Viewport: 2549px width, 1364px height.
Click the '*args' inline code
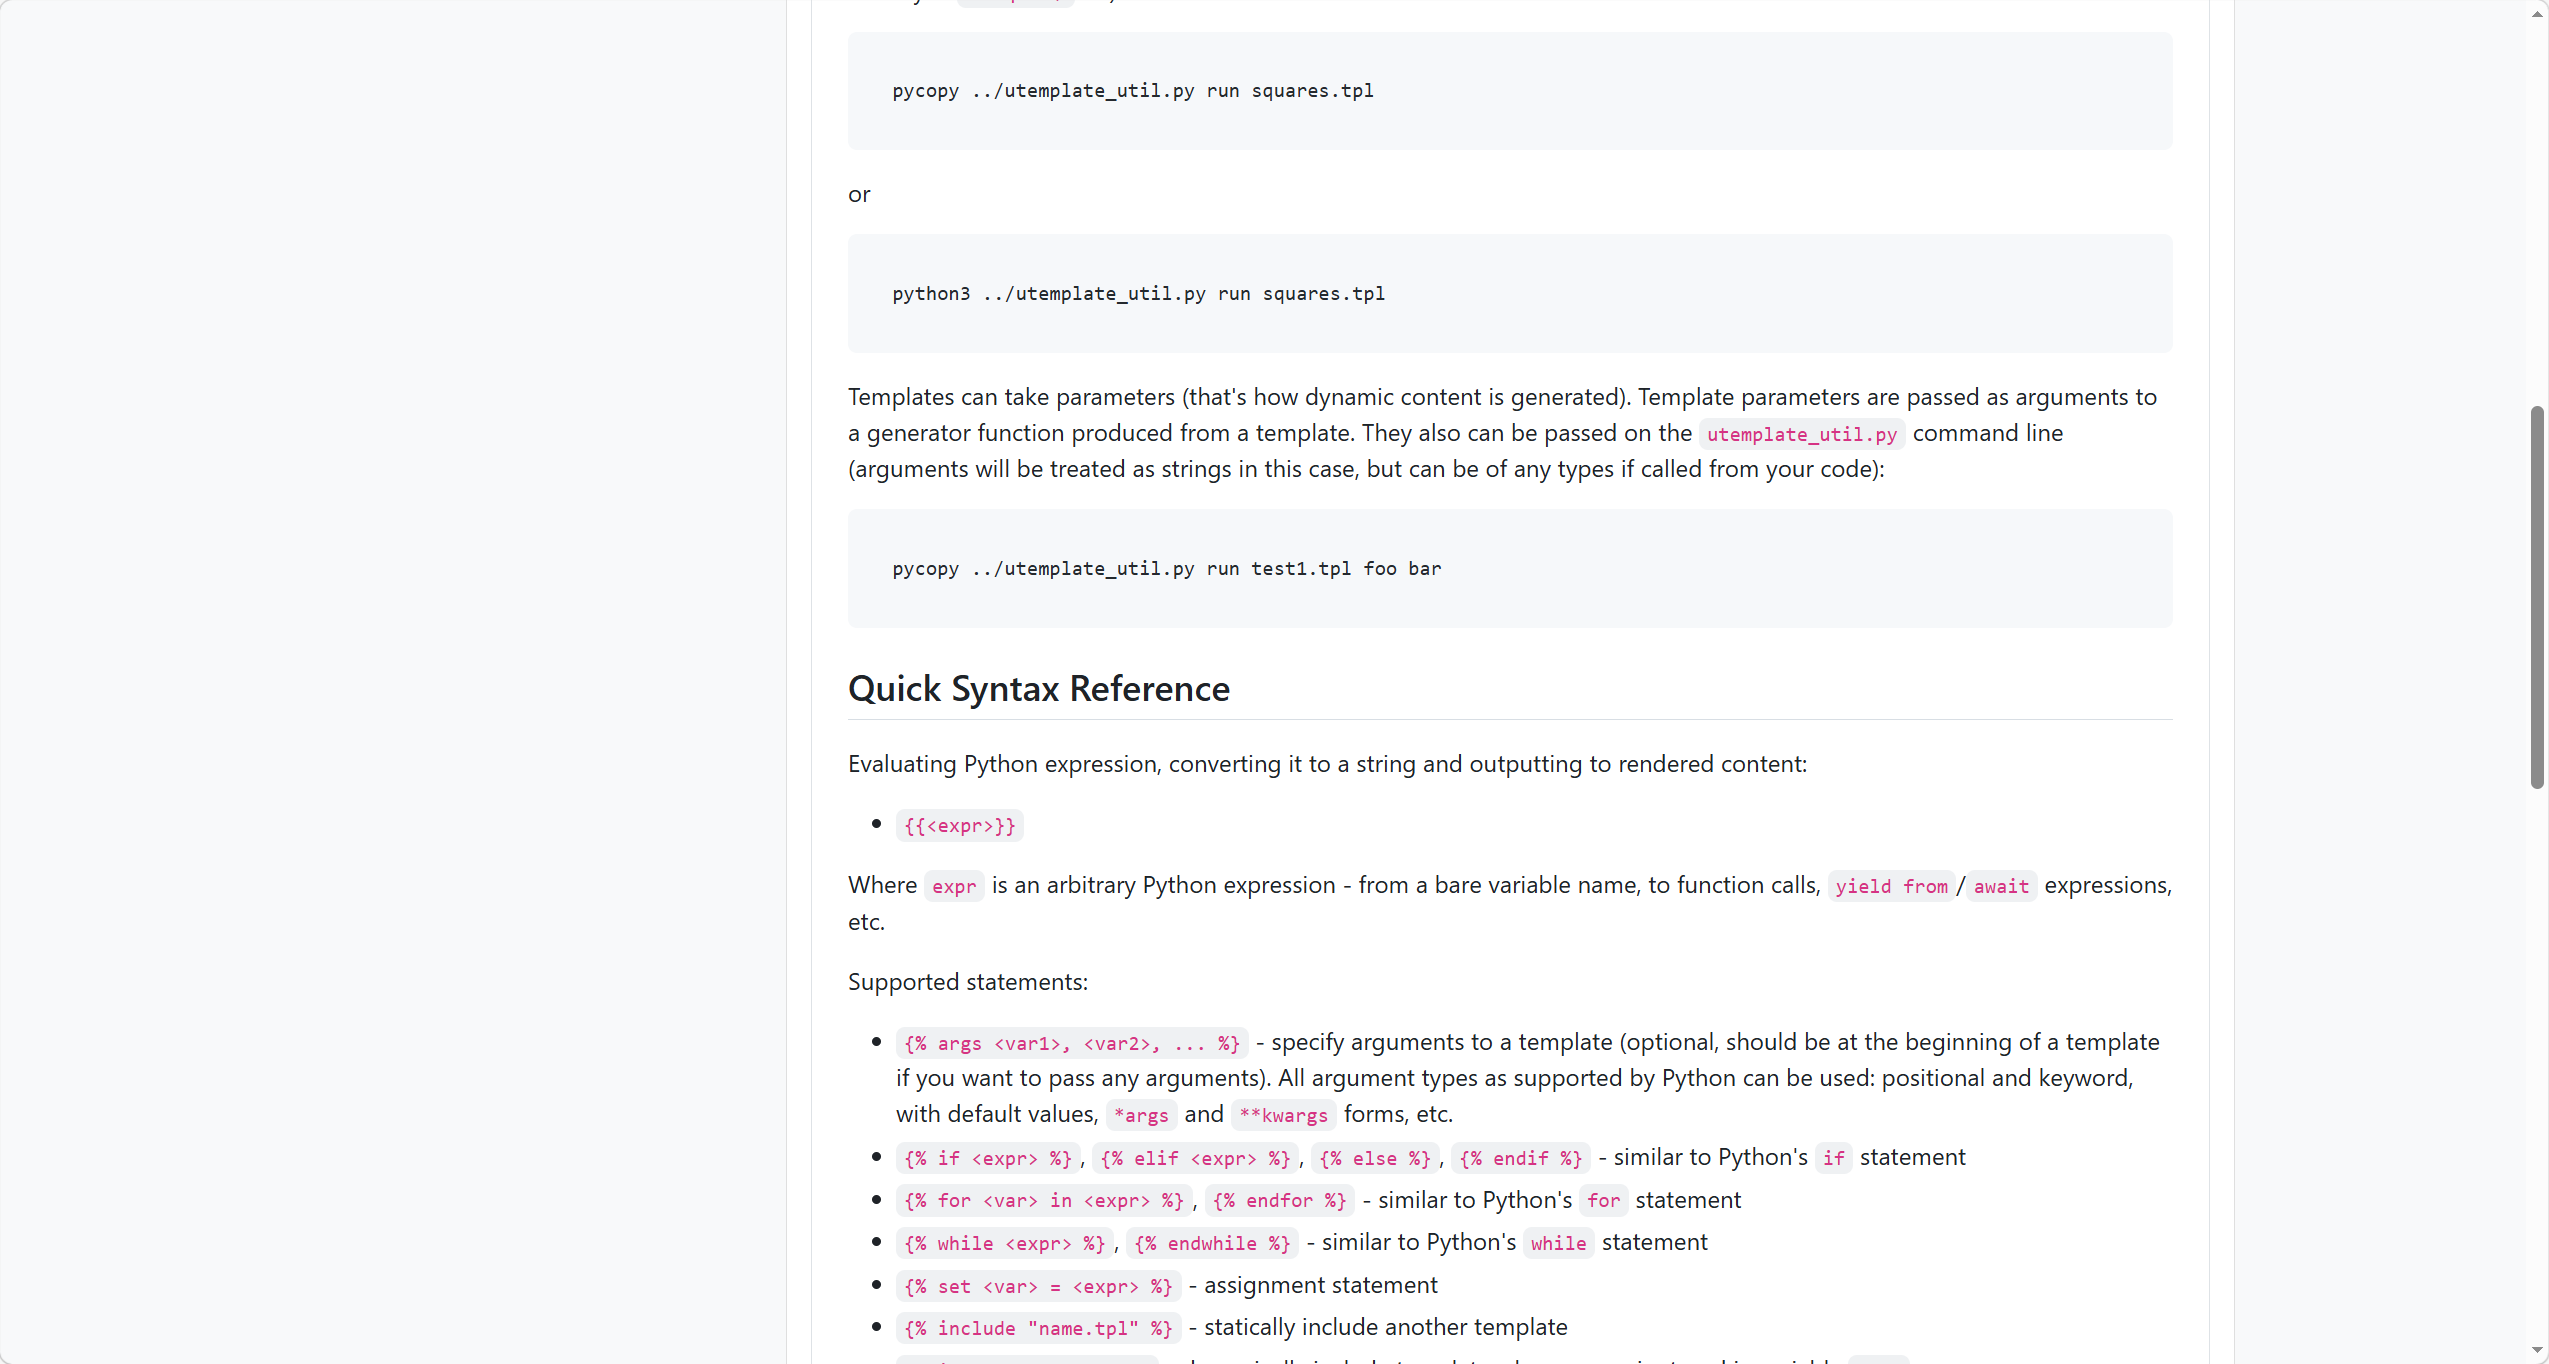point(1141,1116)
